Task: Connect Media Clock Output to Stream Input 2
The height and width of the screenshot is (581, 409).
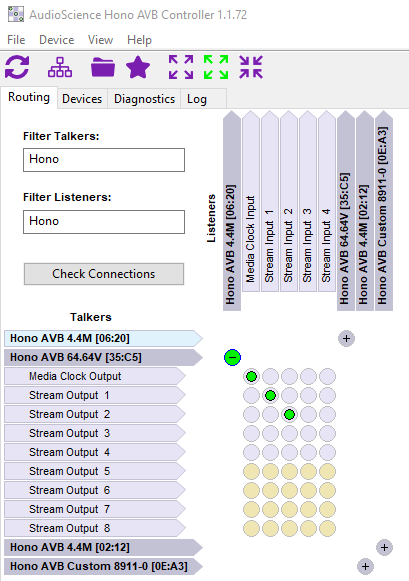Action: [289, 376]
